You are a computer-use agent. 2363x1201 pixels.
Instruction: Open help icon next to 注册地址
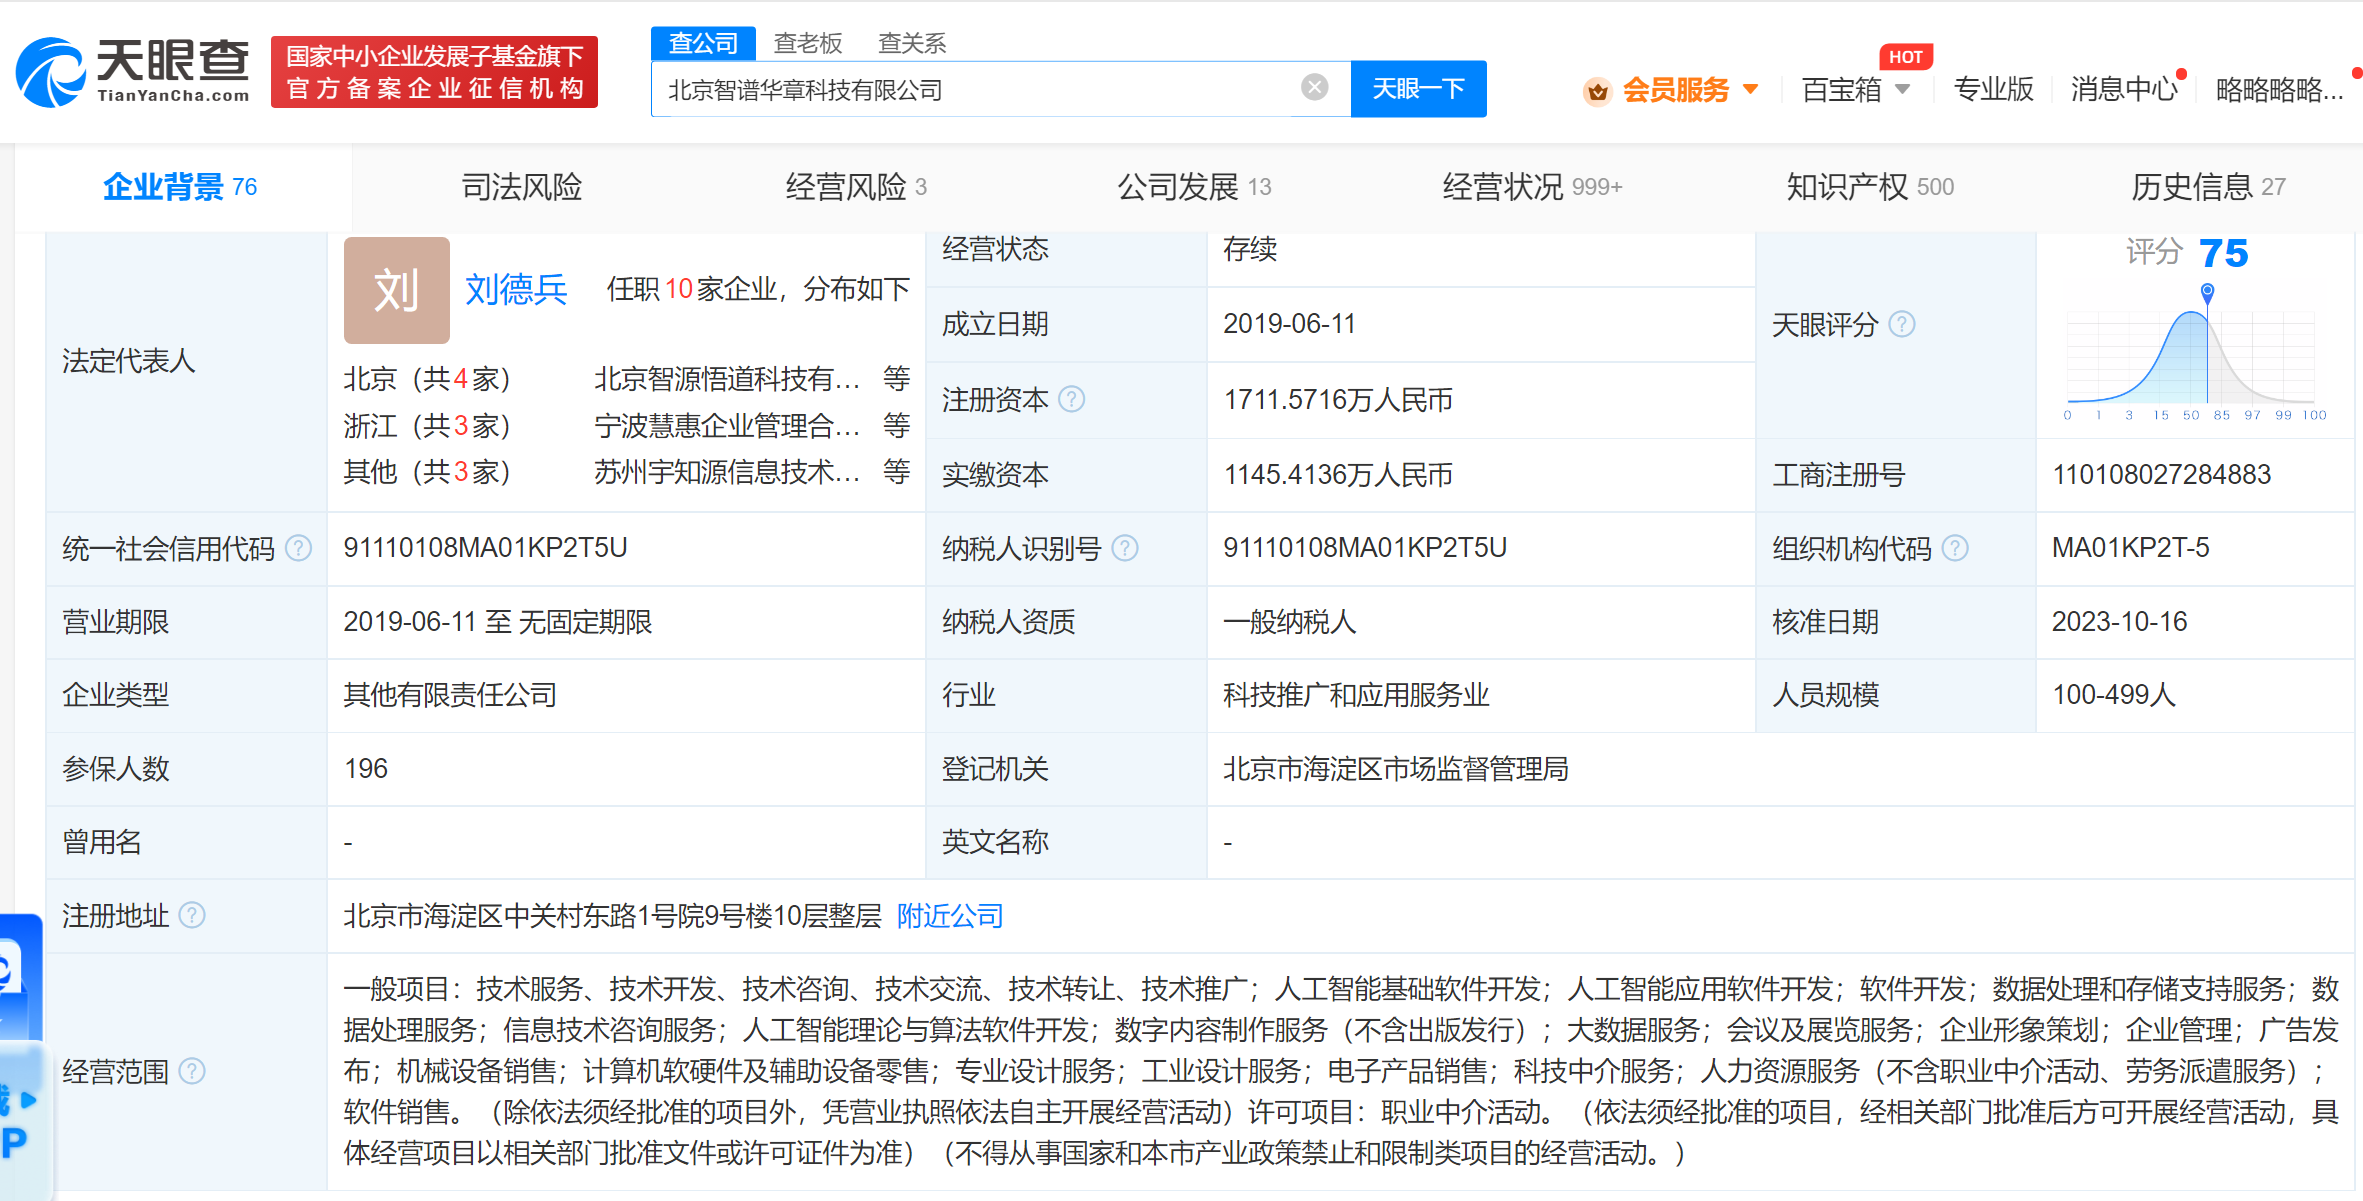tap(192, 915)
